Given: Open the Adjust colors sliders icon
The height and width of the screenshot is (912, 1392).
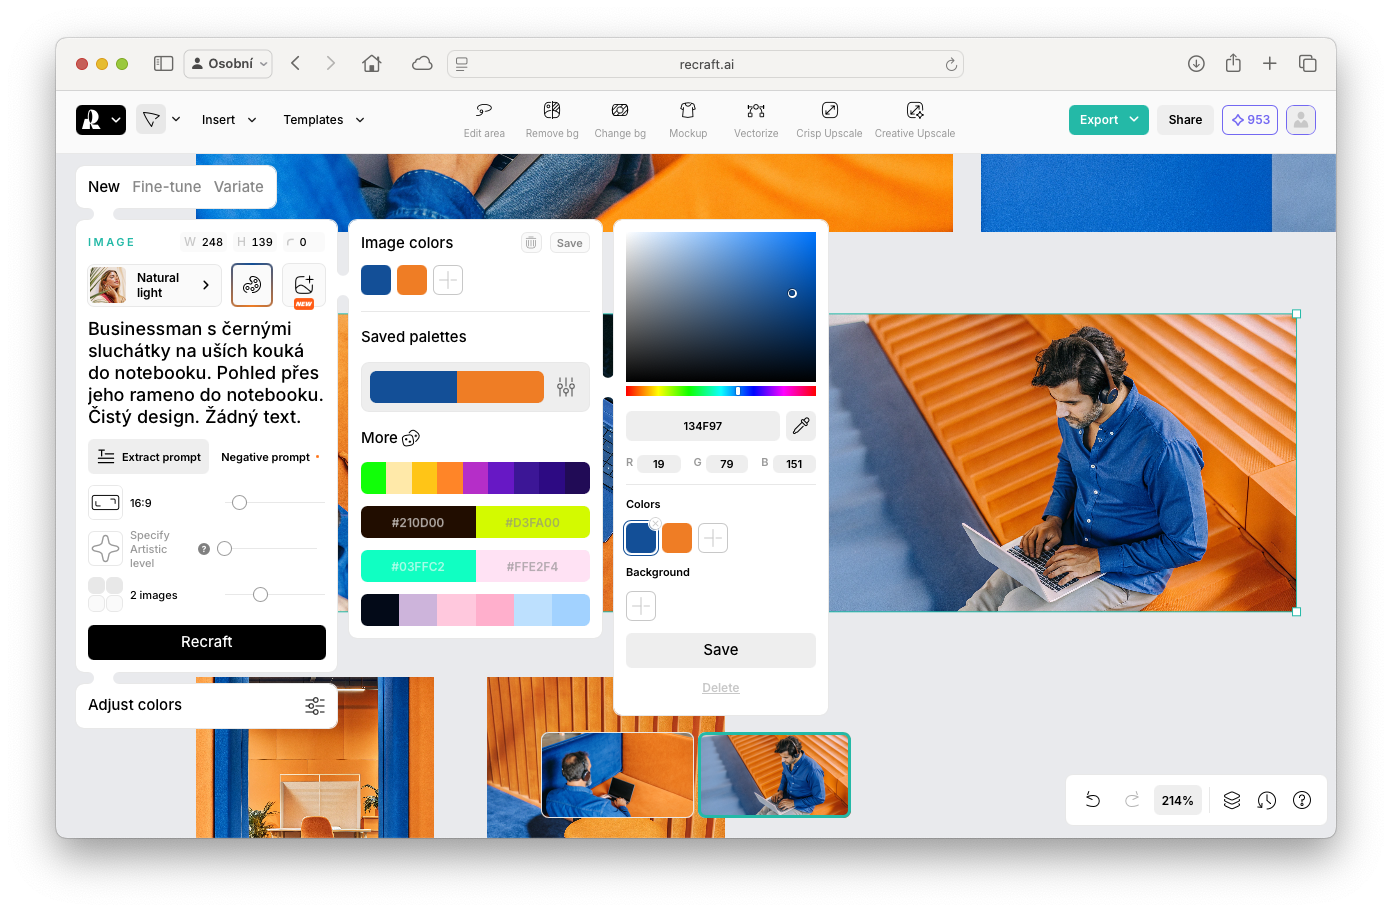Looking at the screenshot, I should tap(315, 706).
